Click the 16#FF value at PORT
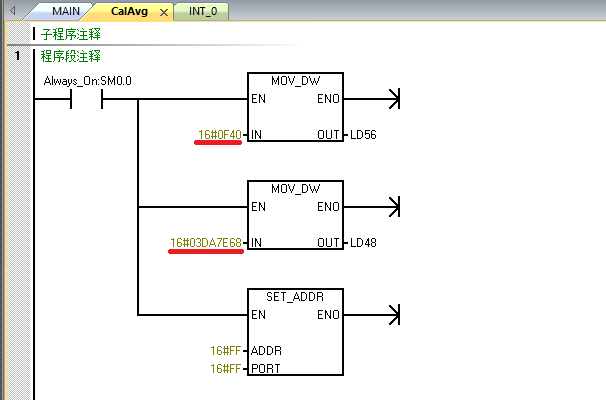This screenshot has height=400, width=606. [224, 369]
